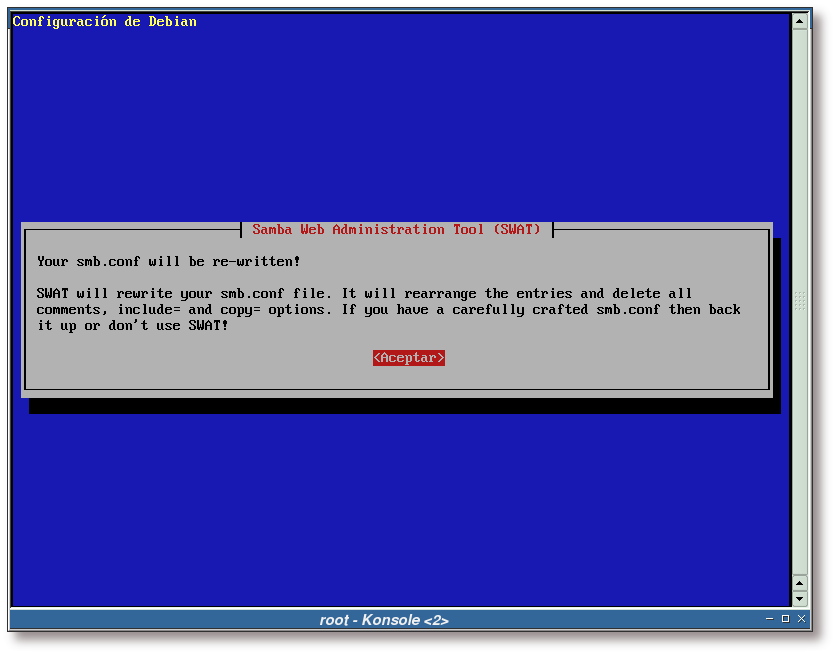The height and width of the screenshot is (655, 836).
Task: Click the scrollbar track beside the dialog
Action: (x=799, y=302)
